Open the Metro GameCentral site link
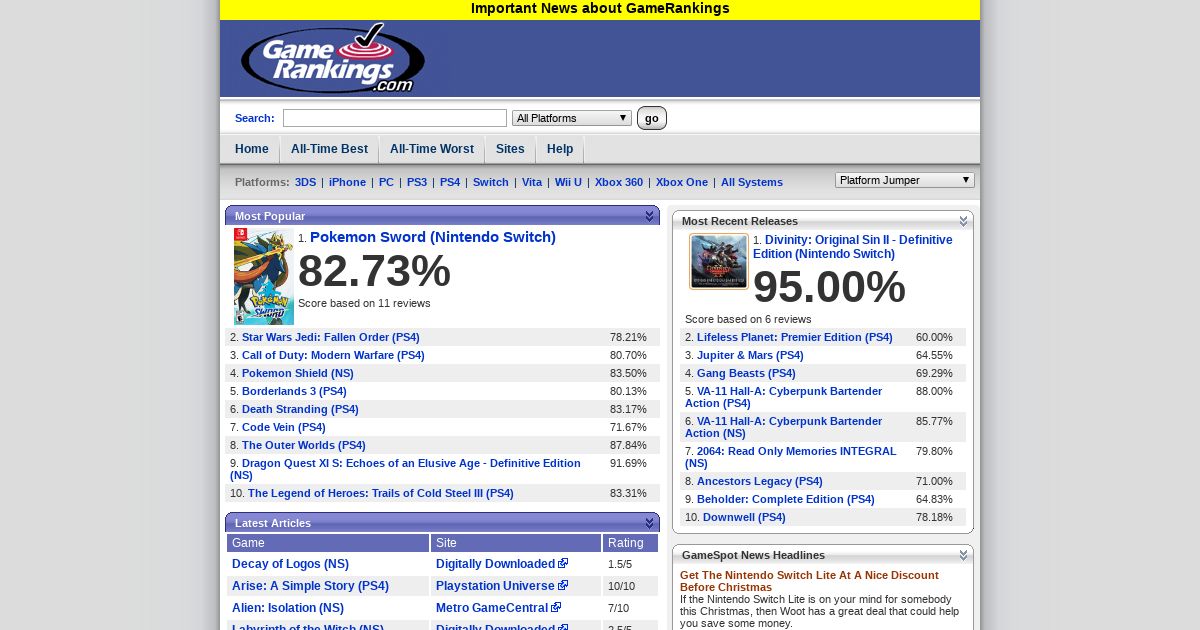1200x630 pixels. [492, 608]
